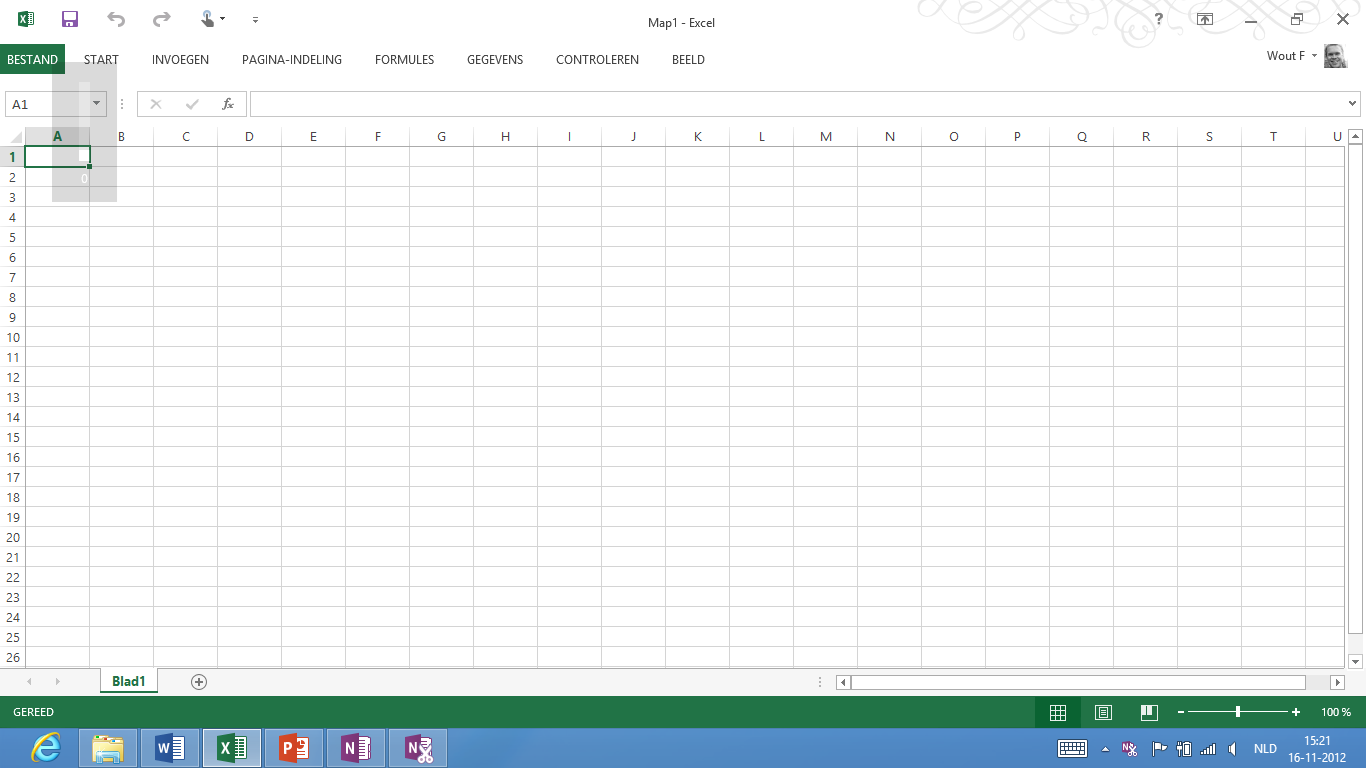Undo the last action
Screen dimensions: 1366x768
pyautogui.click(x=116, y=19)
